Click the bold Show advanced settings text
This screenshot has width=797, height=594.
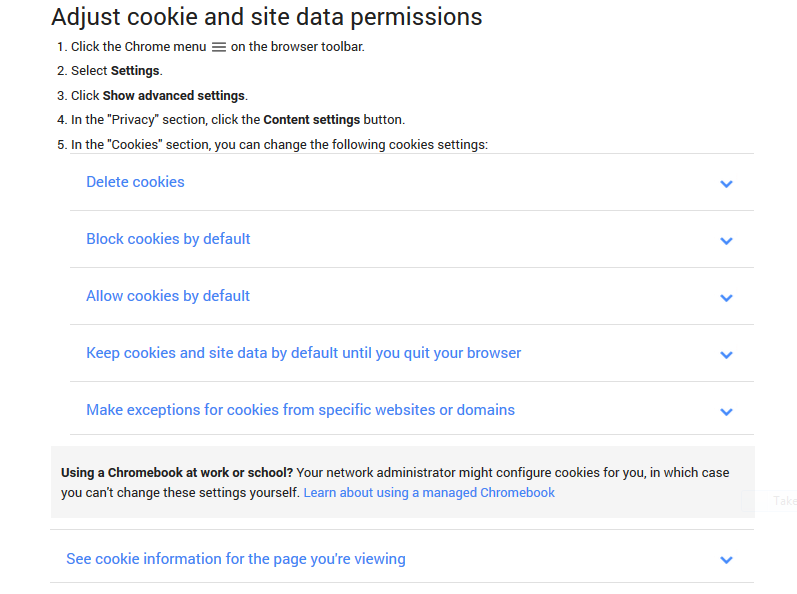pyautogui.click(x=174, y=96)
